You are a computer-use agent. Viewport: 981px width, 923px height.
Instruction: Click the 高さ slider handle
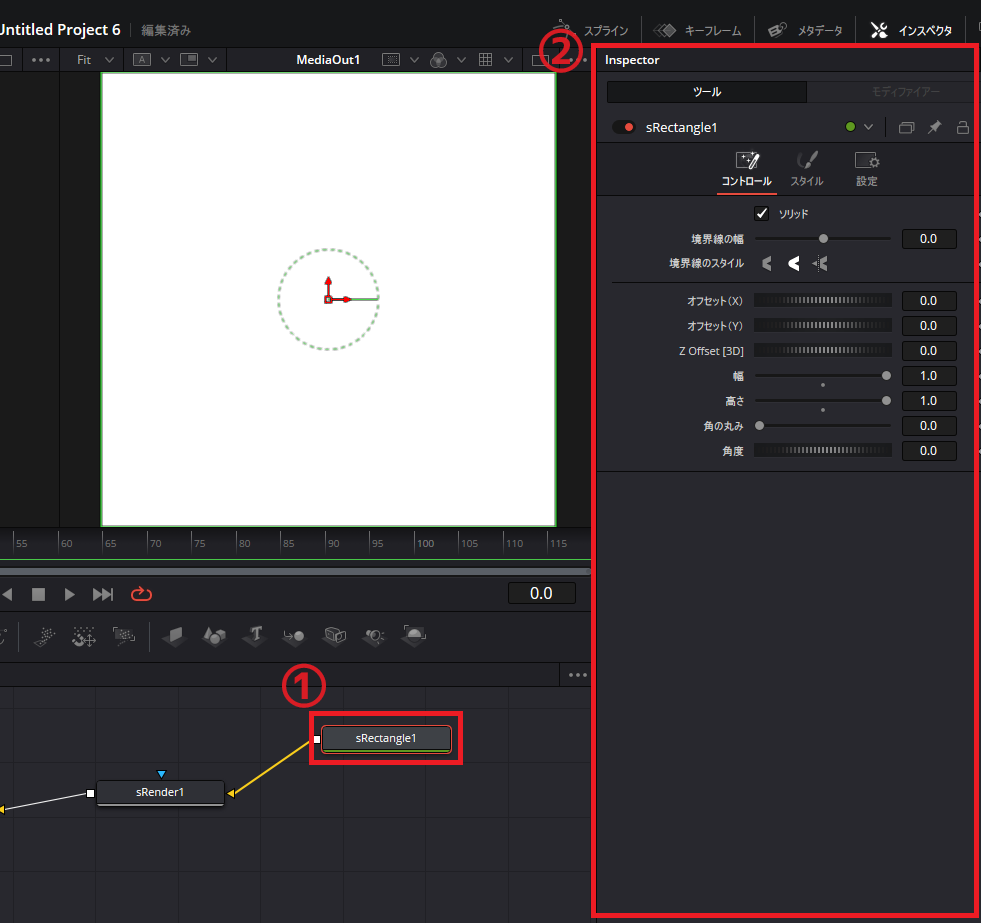886,400
